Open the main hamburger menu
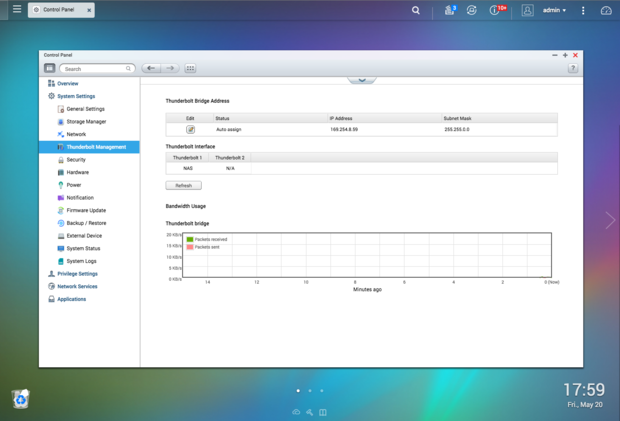 pyautogui.click(x=17, y=9)
